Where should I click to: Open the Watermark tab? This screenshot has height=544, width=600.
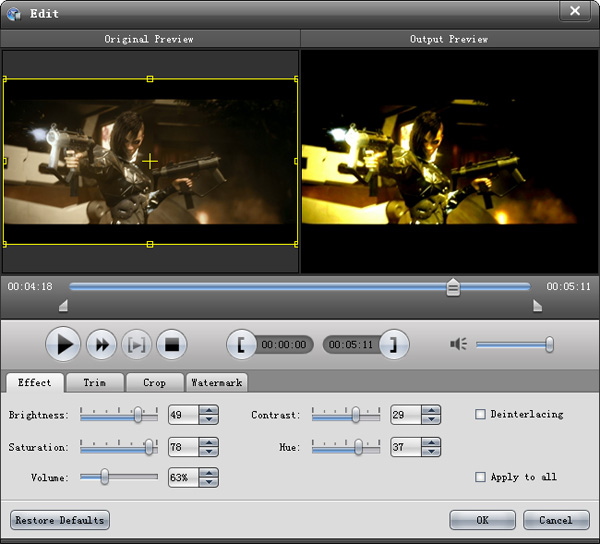pyautogui.click(x=217, y=383)
